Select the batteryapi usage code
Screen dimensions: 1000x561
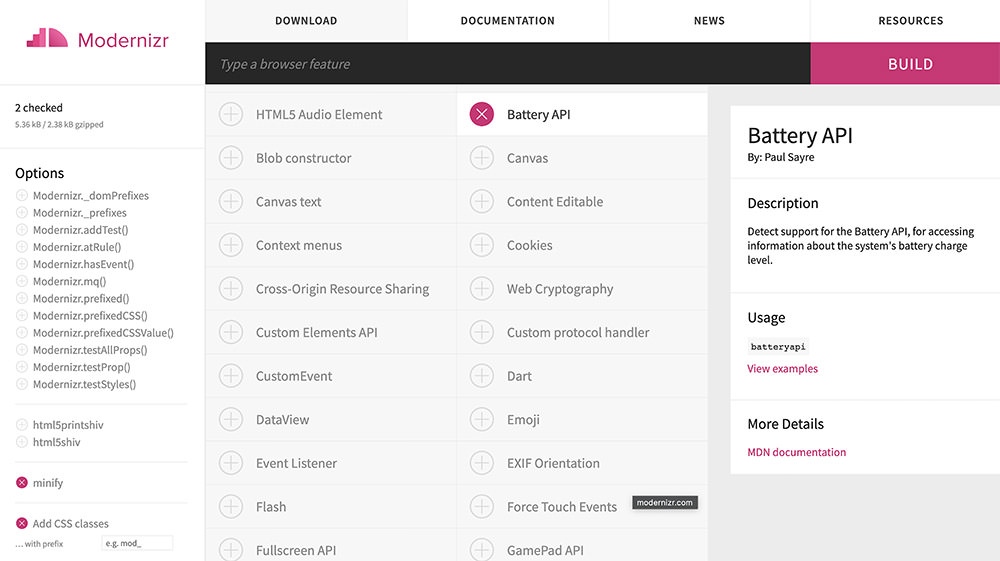pos(778,346)
